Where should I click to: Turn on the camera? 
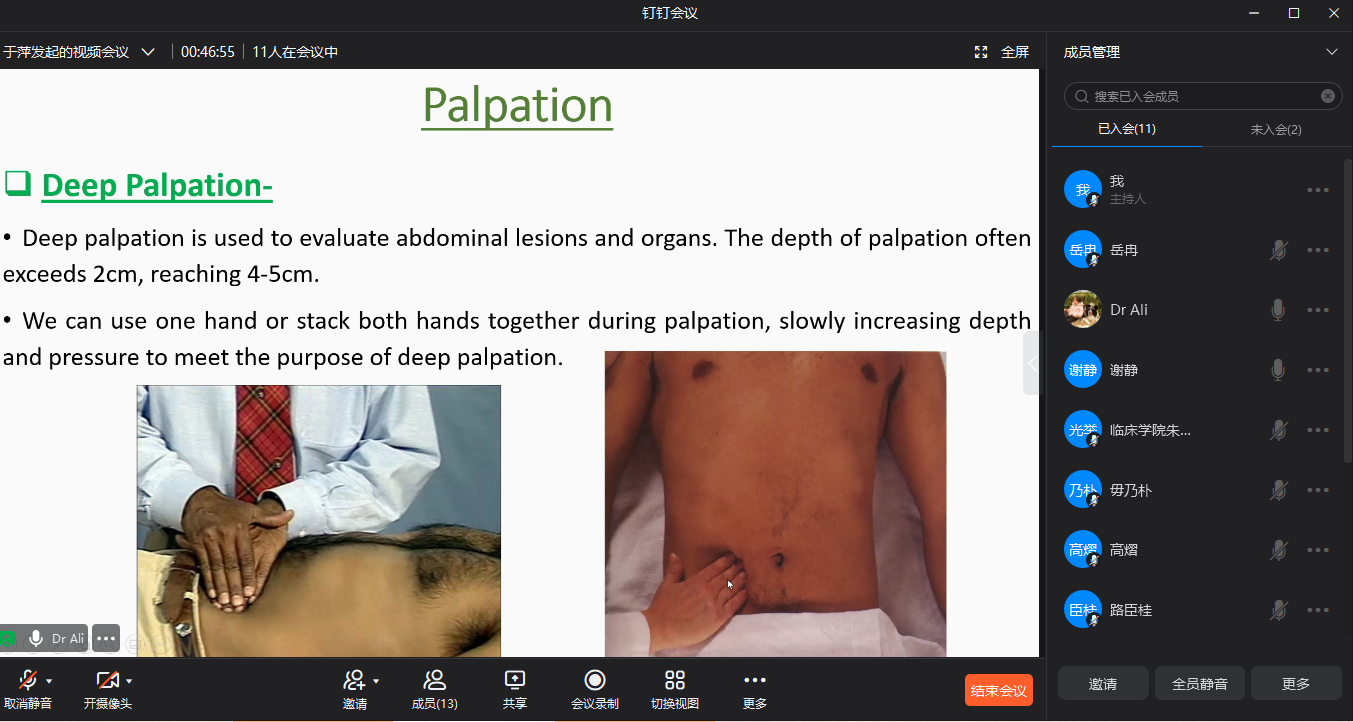pyautogui.click(x=106, y=681)
